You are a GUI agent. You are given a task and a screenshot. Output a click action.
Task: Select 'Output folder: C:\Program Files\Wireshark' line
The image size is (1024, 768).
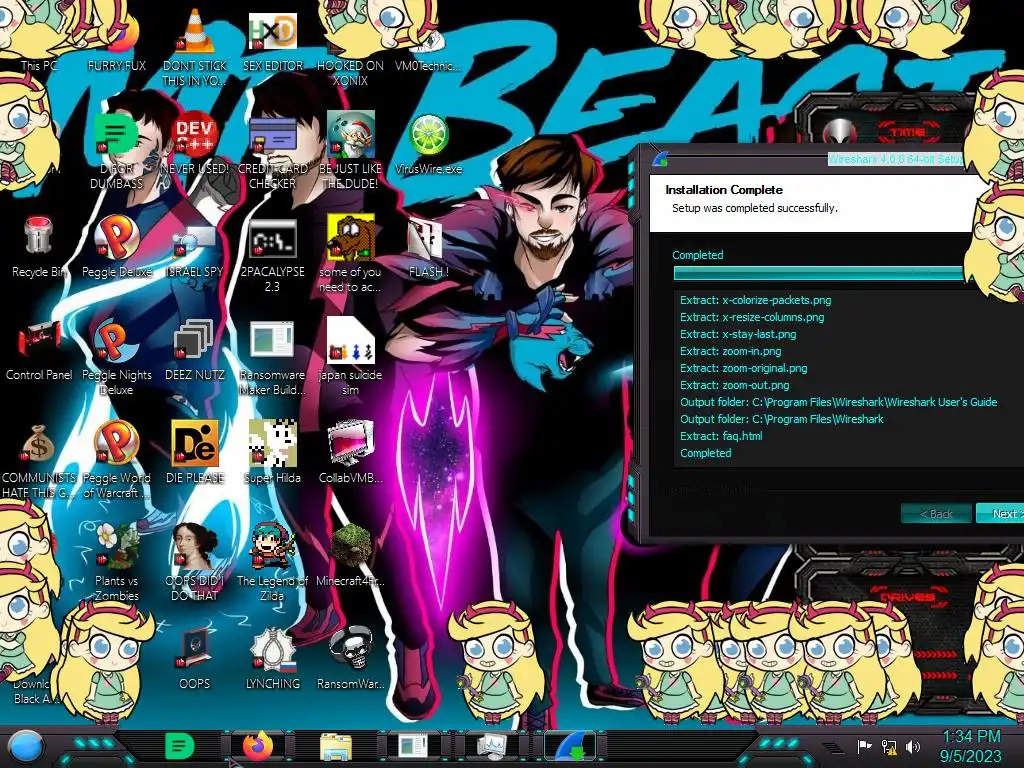(782, 419)
